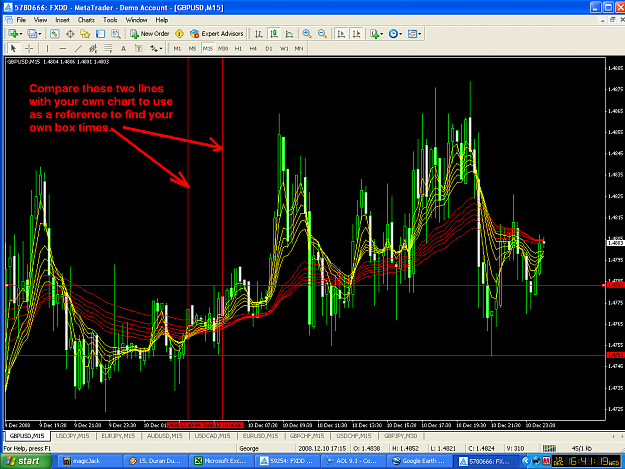625x469 pixels.
Task: Click the red M tray icon
Action: pos(546,461)
